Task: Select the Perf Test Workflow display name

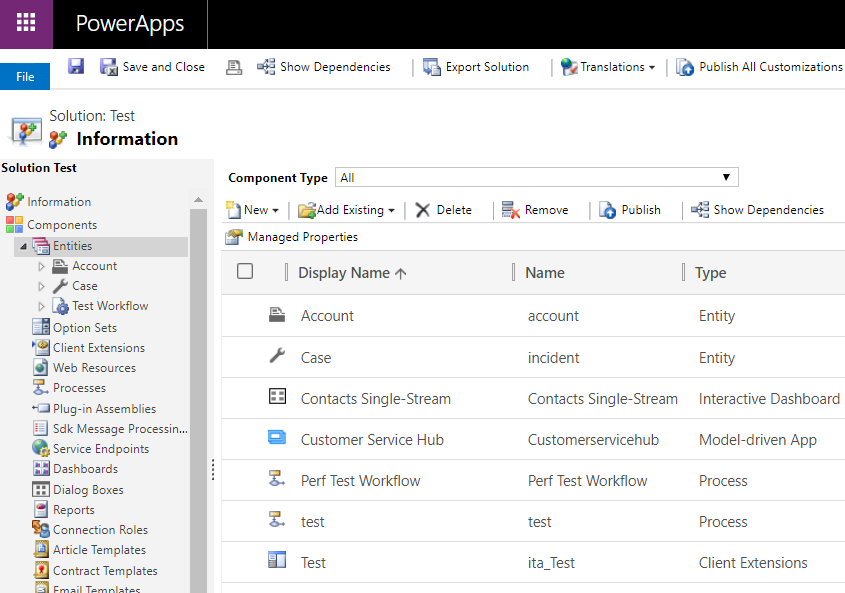Action: [x=361, y=480]
